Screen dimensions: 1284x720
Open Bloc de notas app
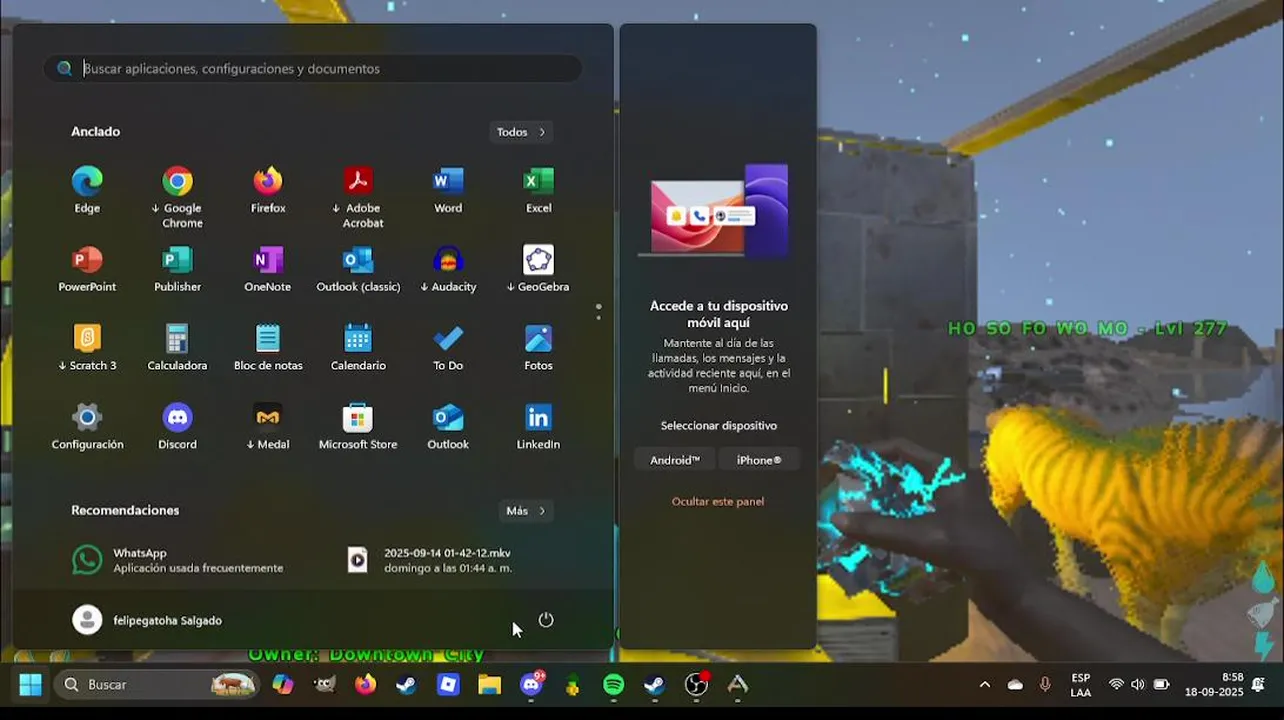pyautogui.click(x=268, y=348)
